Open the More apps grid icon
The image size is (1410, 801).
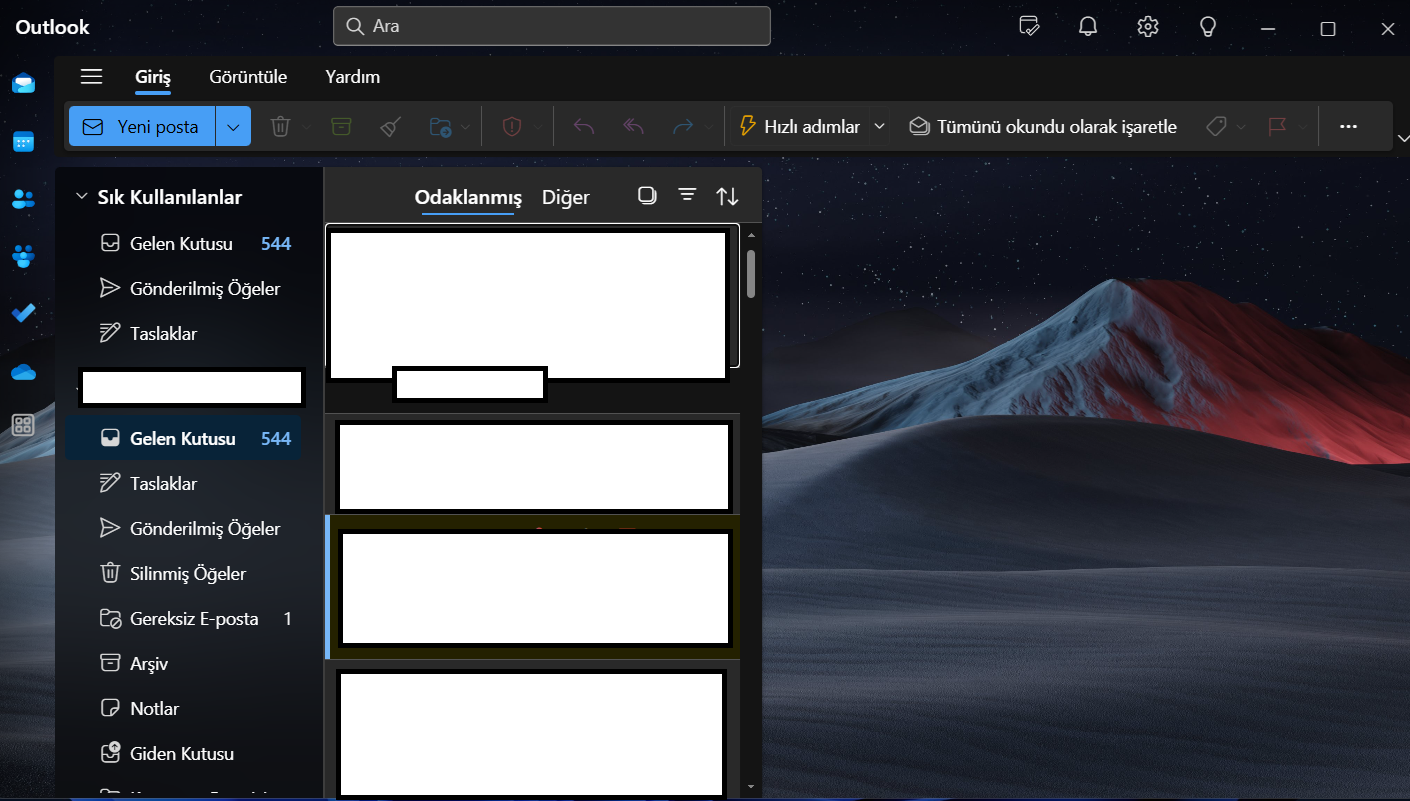pos(23,426)
